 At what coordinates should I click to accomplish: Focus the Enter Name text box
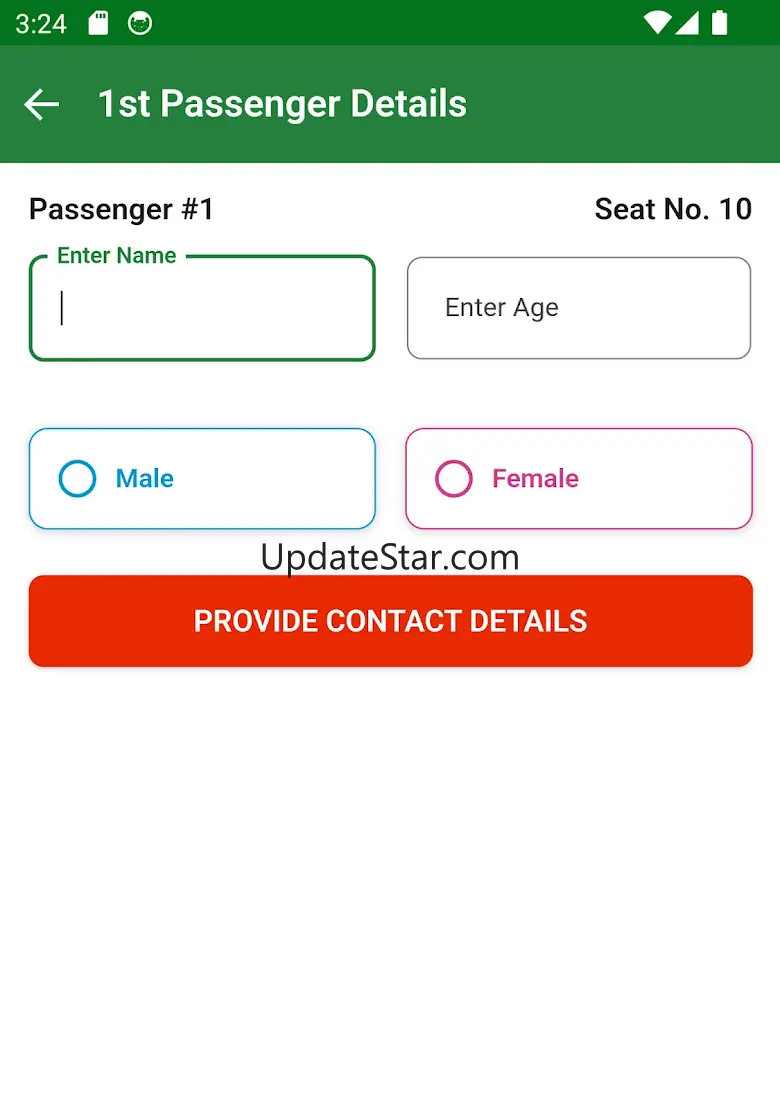[202, 309]
